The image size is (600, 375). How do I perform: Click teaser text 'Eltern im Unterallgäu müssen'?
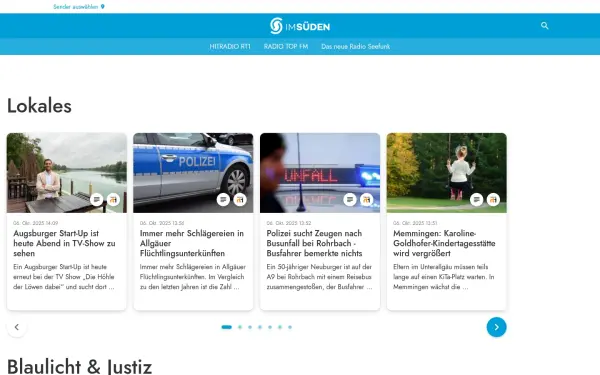443,277
